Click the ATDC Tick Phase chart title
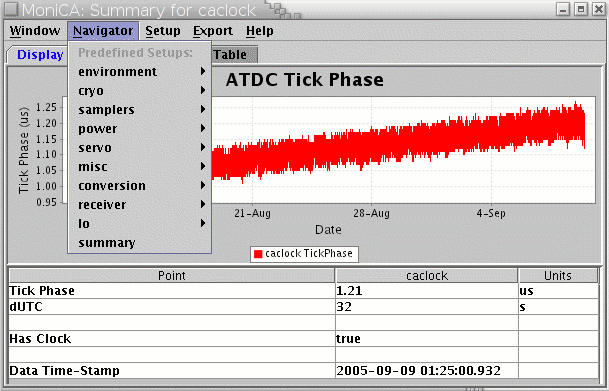This screenshot has width=609, height=391. click(304, 80)
